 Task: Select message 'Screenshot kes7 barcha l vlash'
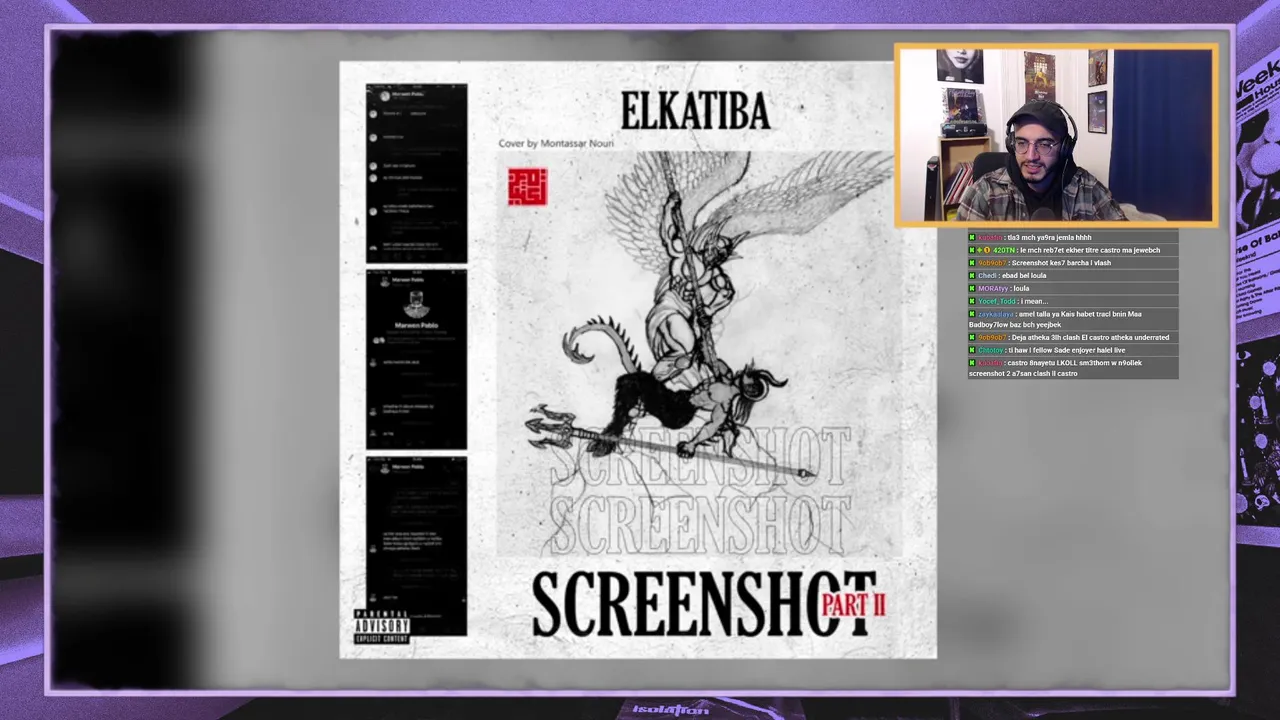1061,263
